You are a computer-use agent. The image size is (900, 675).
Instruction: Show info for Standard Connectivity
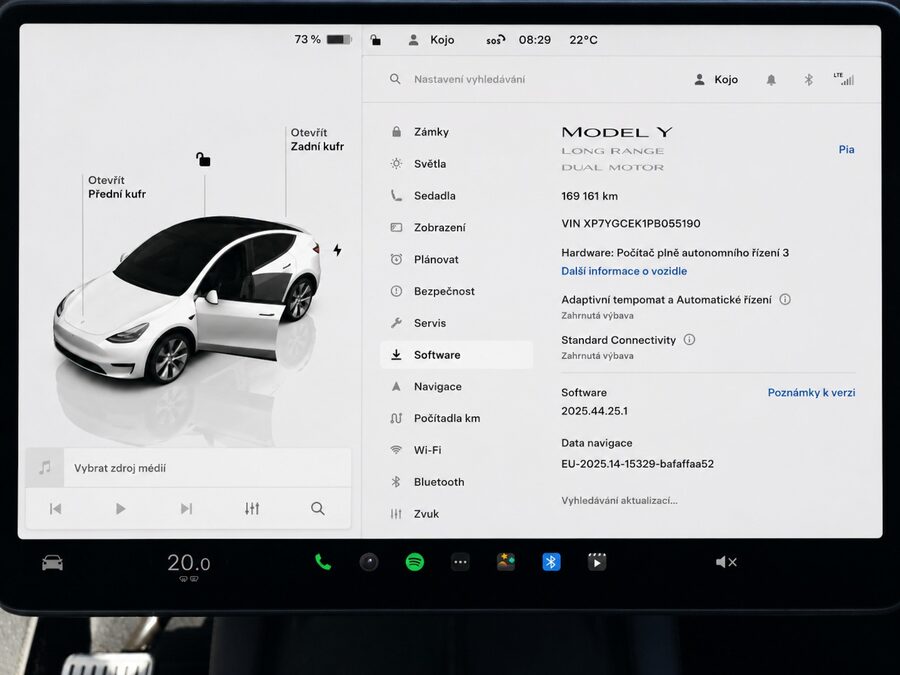[x=689, y=339]
